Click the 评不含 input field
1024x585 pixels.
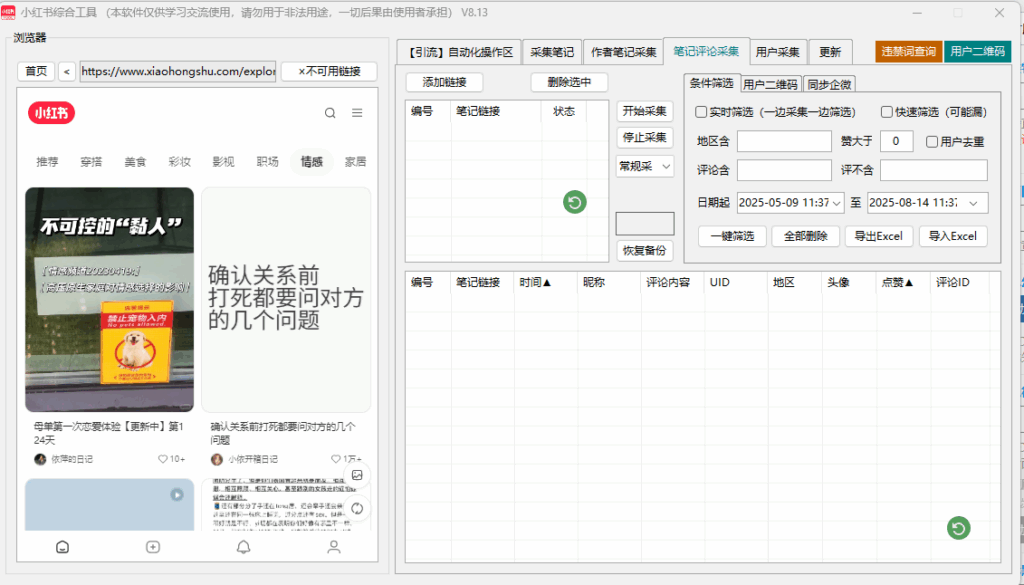(934, 170)
